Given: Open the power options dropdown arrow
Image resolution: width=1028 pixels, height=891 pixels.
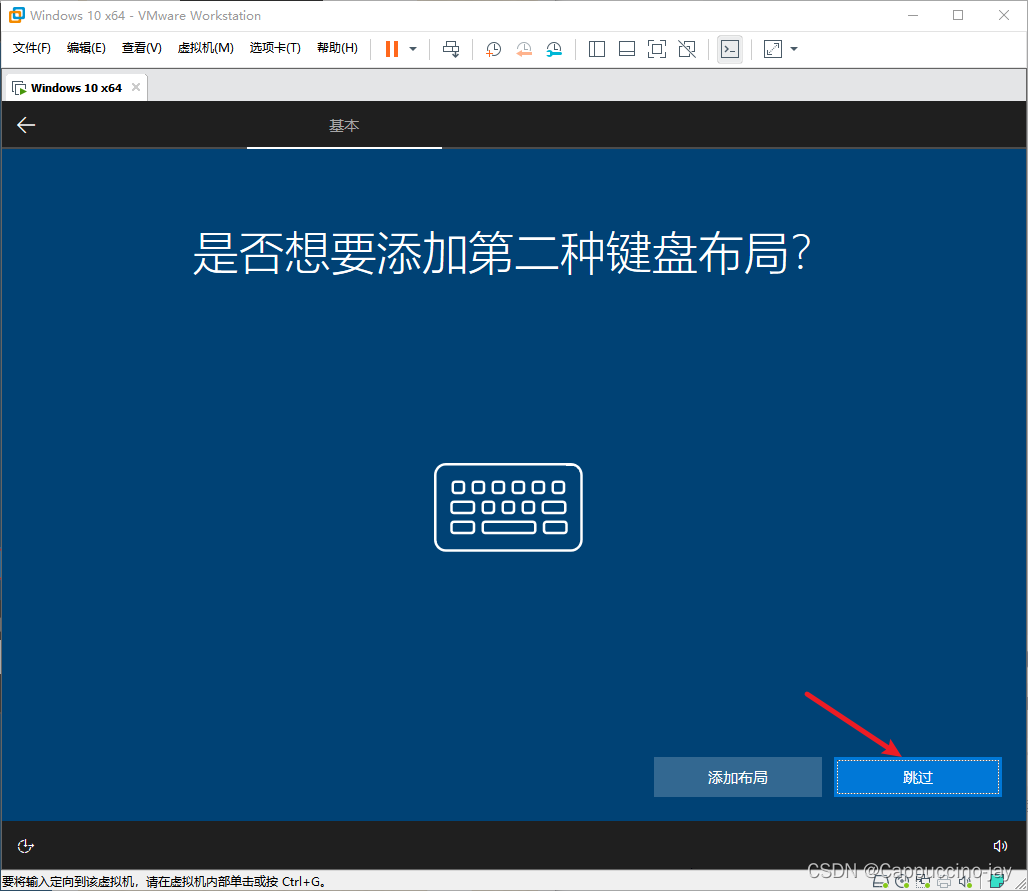Looking at the screenshot, I should (x=413, y=49).
